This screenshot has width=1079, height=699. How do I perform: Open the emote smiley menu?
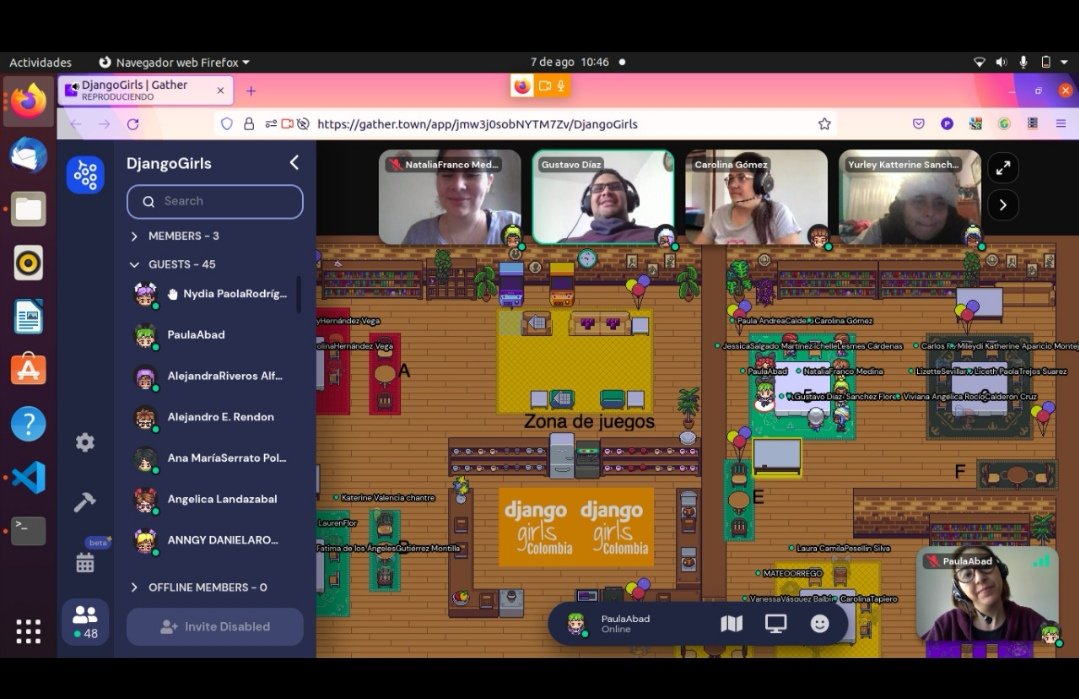(x=820, y=624)
